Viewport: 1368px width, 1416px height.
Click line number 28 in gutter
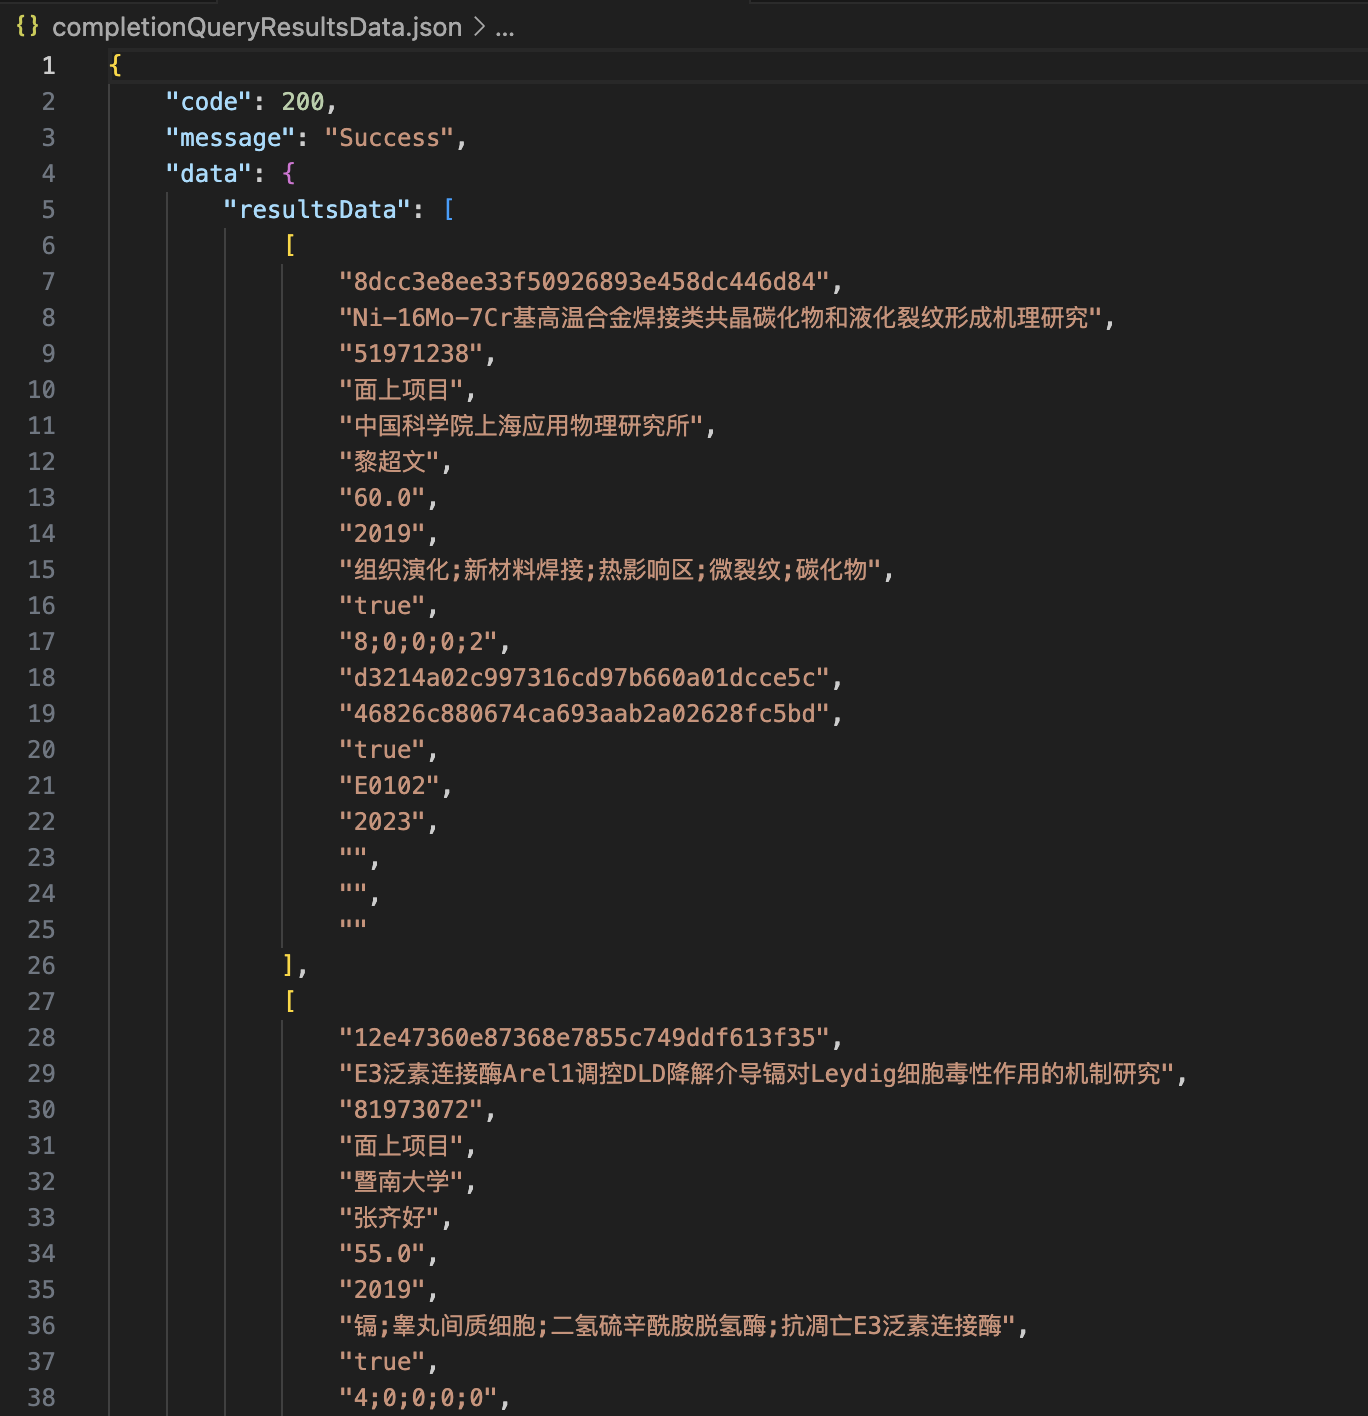pos(41,1037)
